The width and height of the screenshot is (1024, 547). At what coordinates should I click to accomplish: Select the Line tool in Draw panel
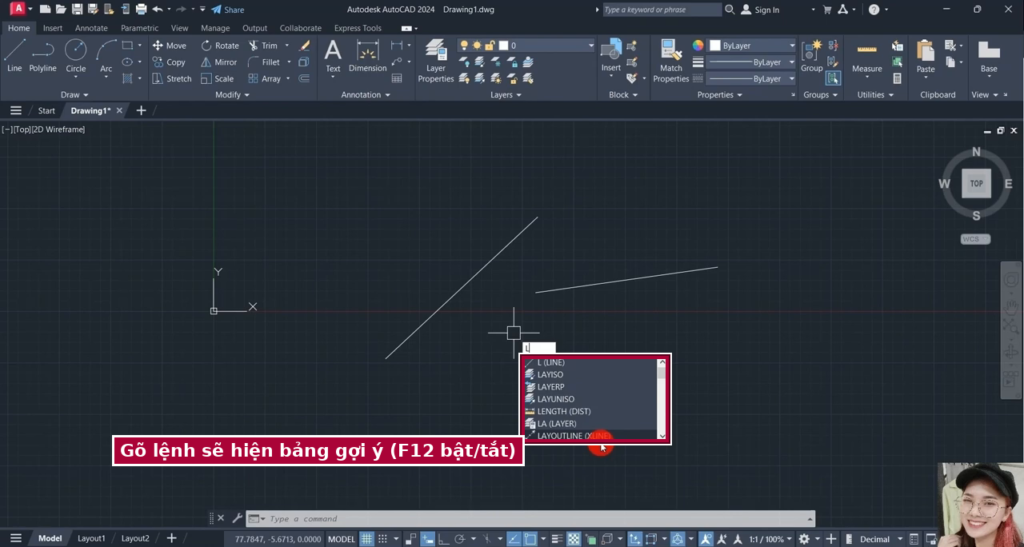(14, 55)
